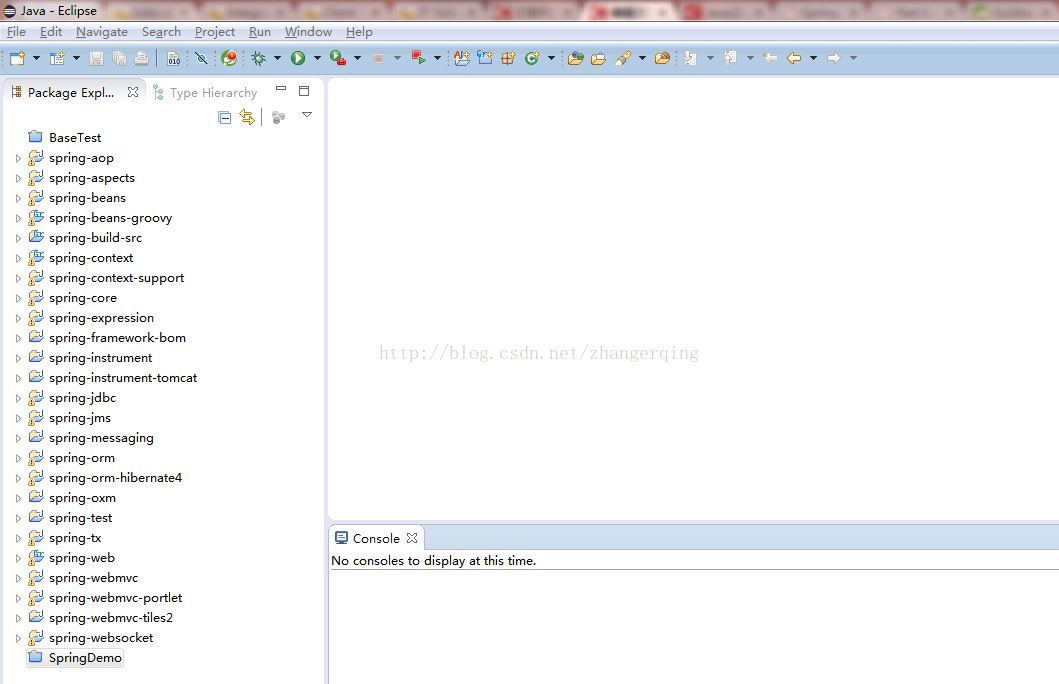Open the Run menu
1059x684 pixels.
260,32
